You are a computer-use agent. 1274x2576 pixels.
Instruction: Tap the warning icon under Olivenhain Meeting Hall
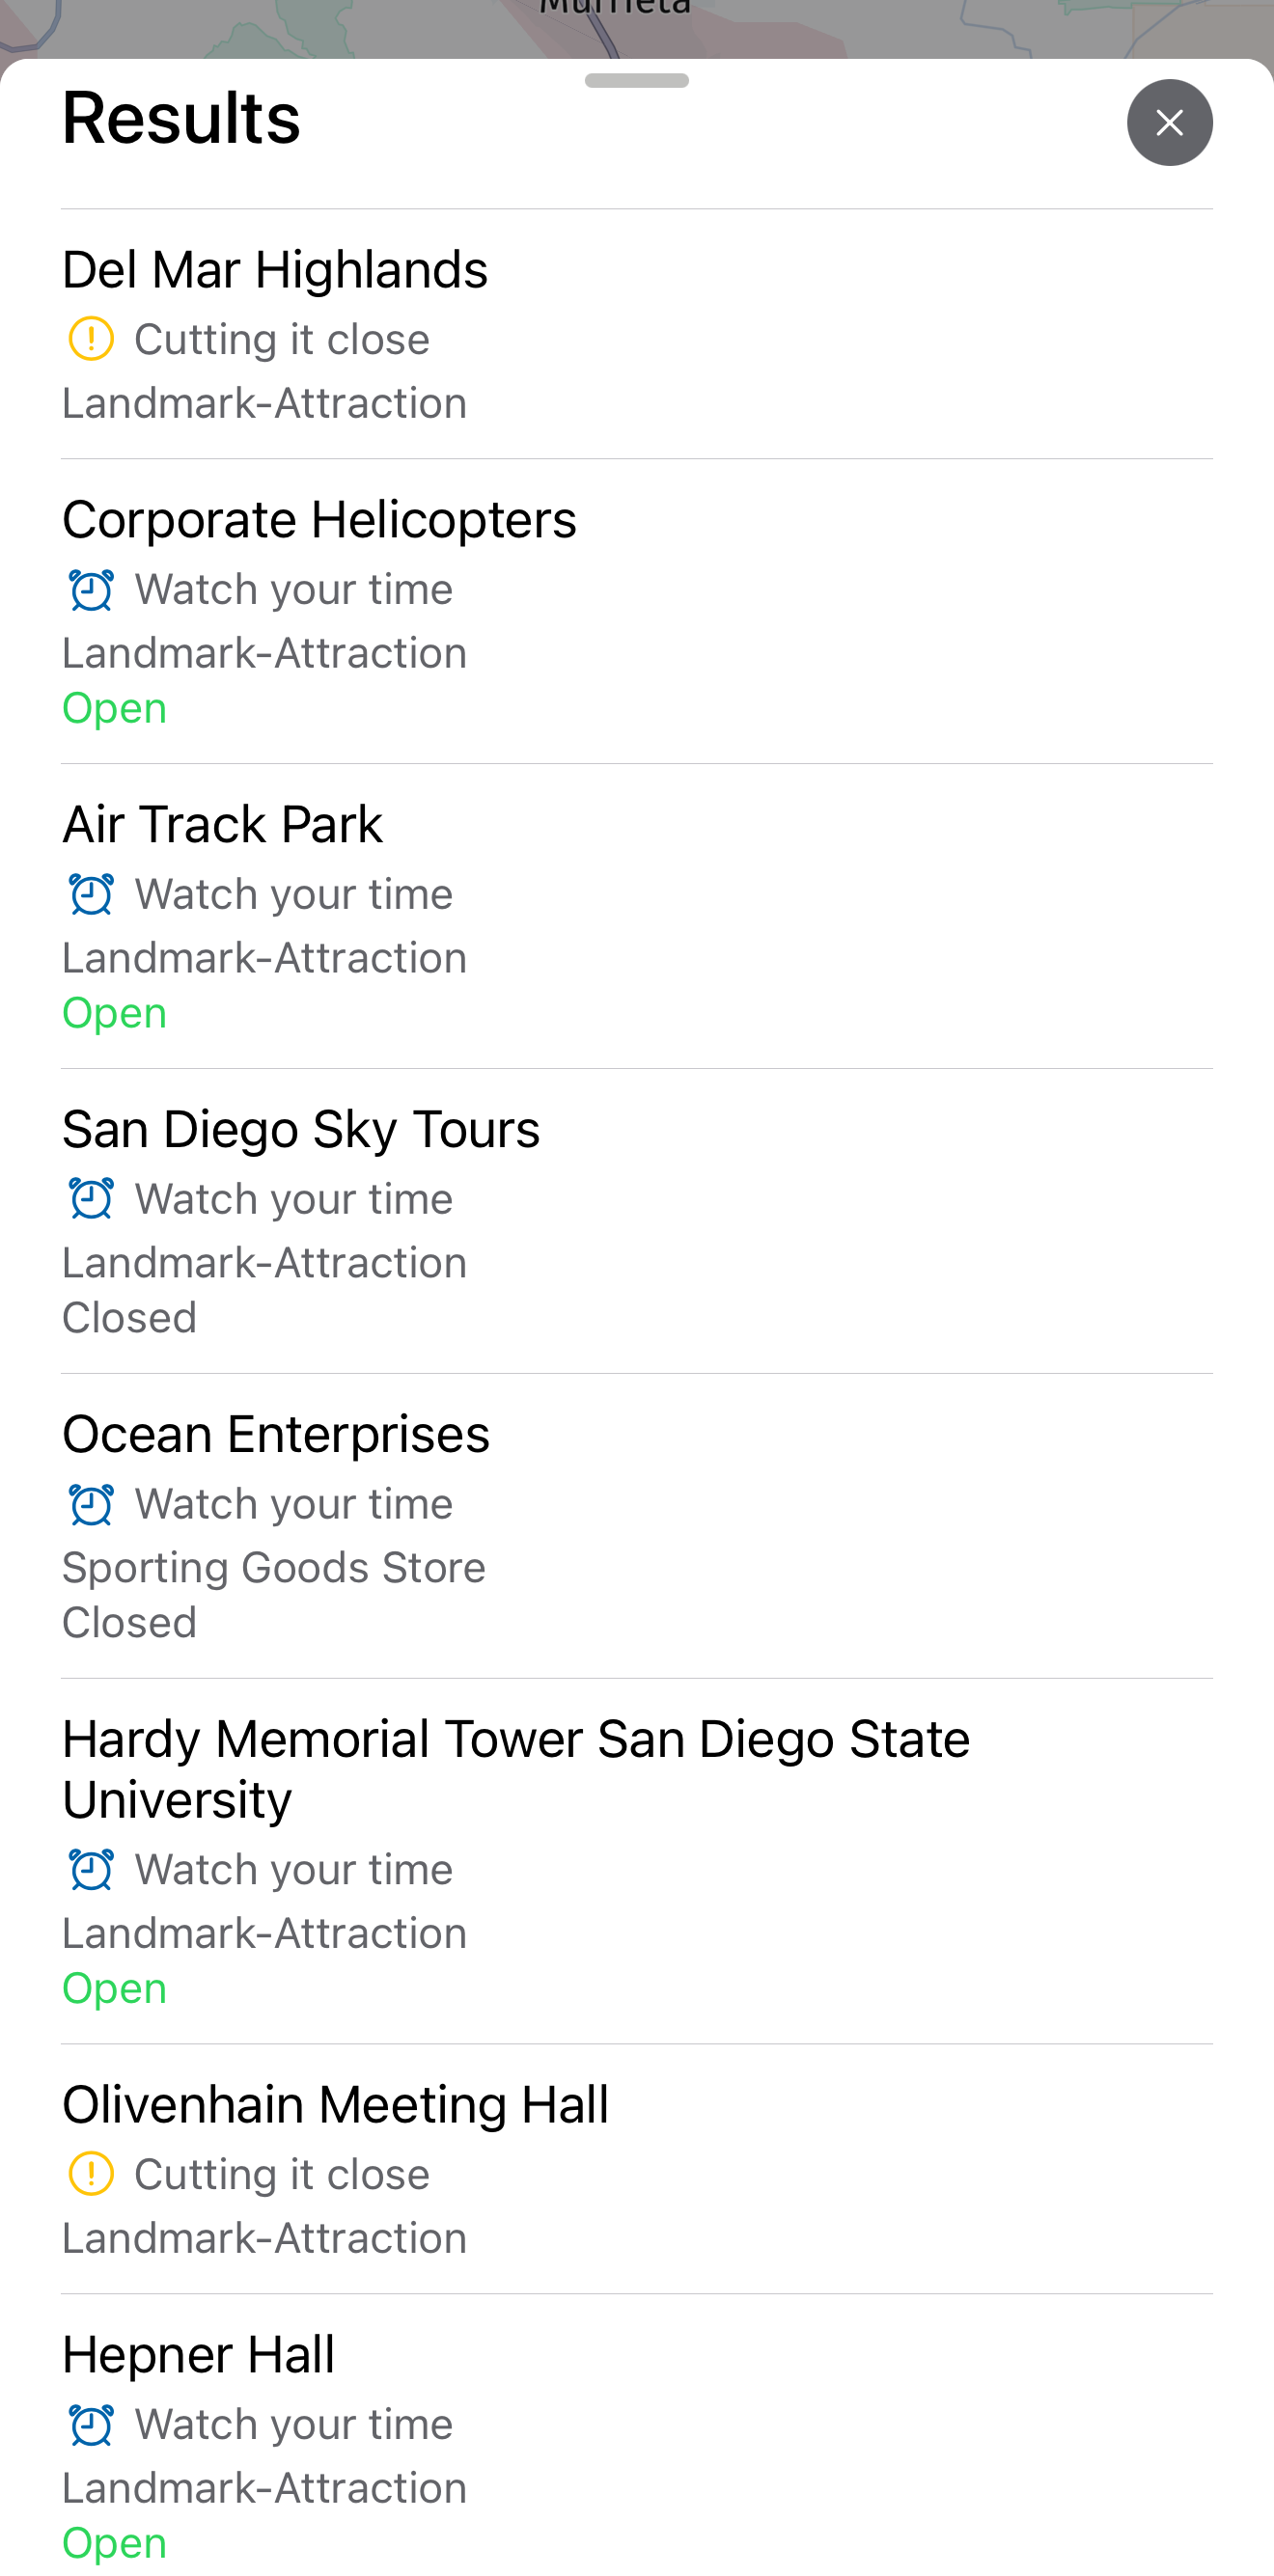91,2175
